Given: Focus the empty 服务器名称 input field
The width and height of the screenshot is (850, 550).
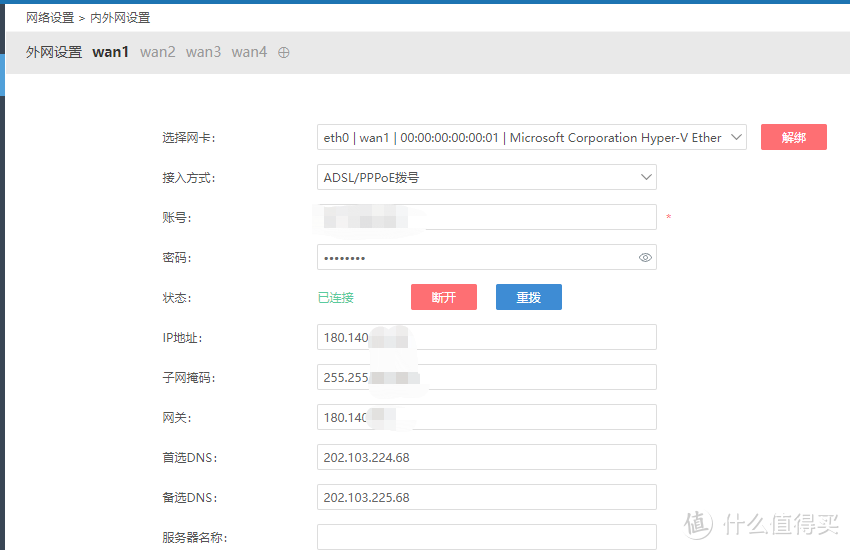Looking at the screenshot, I should pos(487,537).
